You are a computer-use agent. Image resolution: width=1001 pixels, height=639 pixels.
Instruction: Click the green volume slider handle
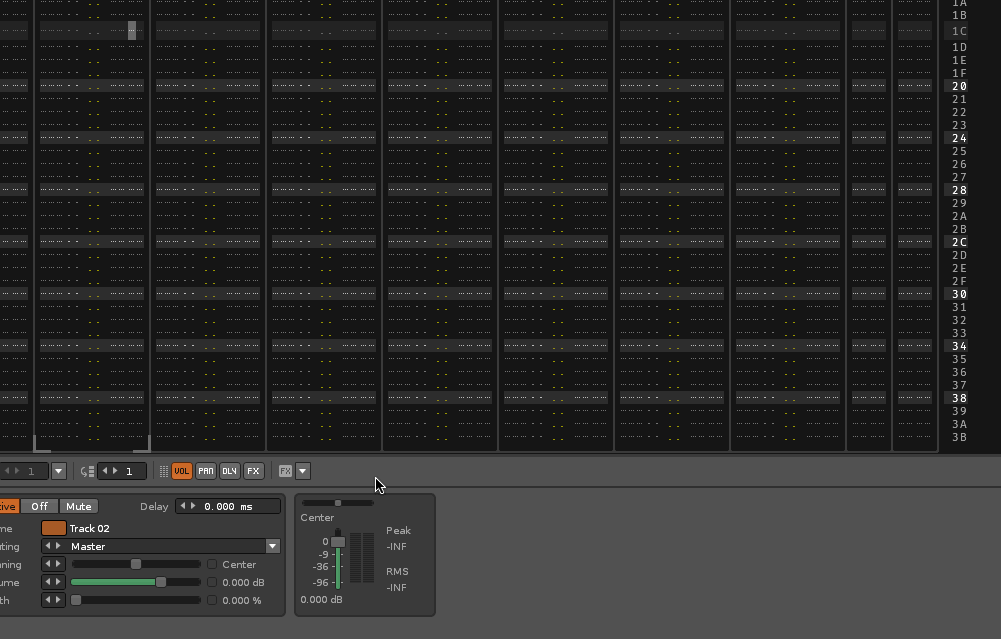161,582
